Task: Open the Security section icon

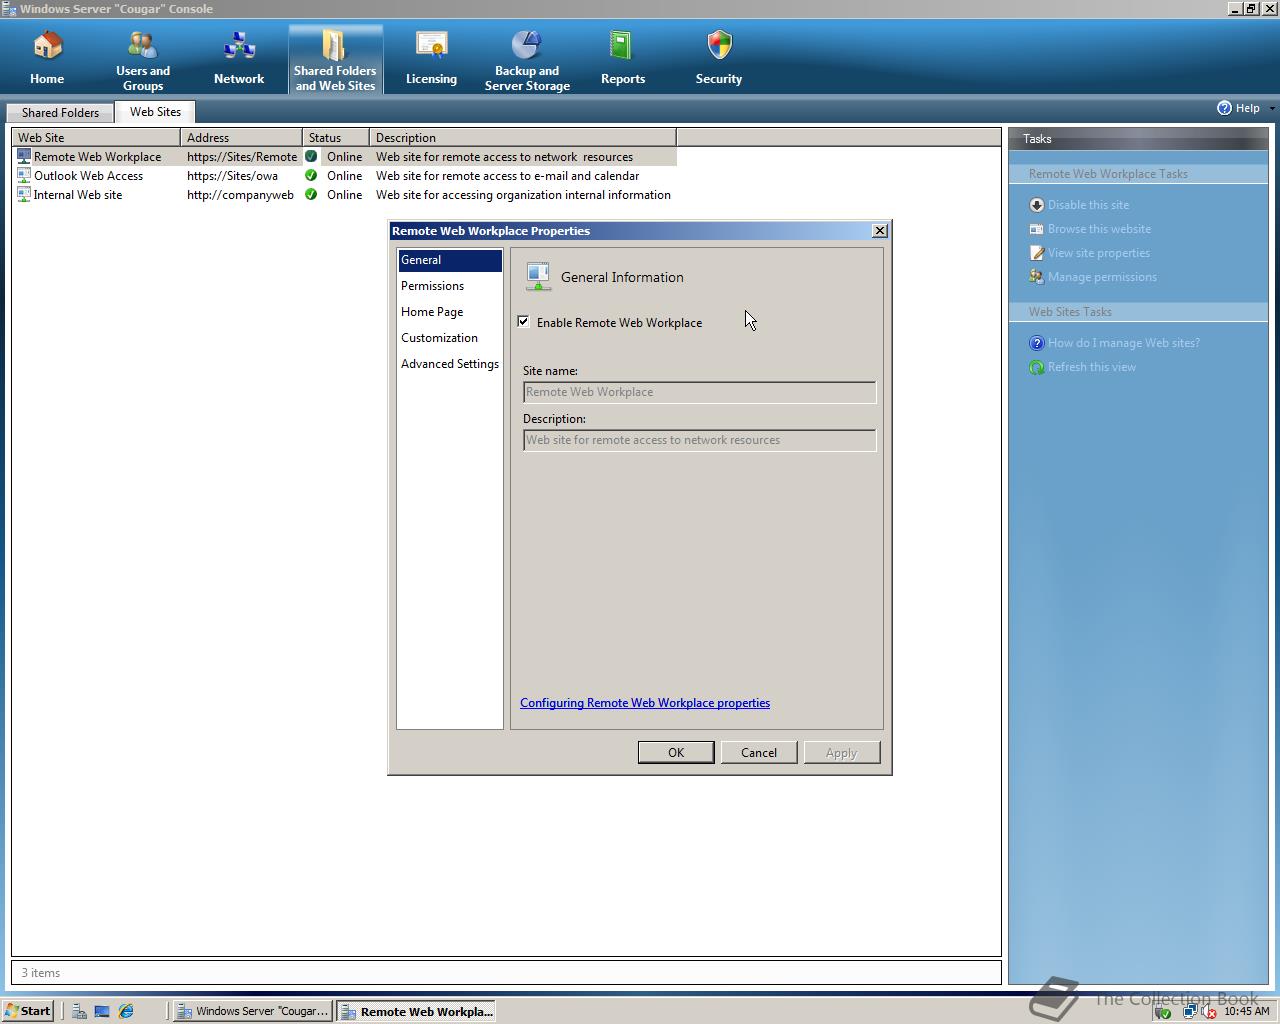Action: 719,46
